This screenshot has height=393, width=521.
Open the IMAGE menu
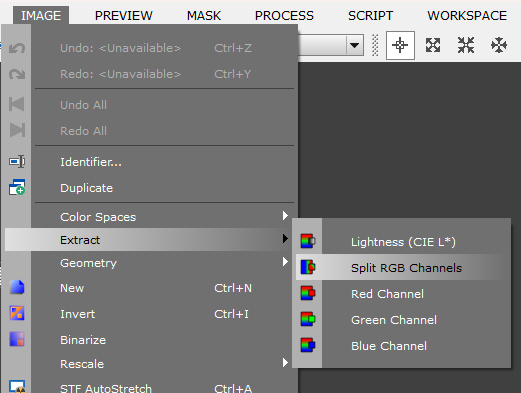tap(41, 16)
